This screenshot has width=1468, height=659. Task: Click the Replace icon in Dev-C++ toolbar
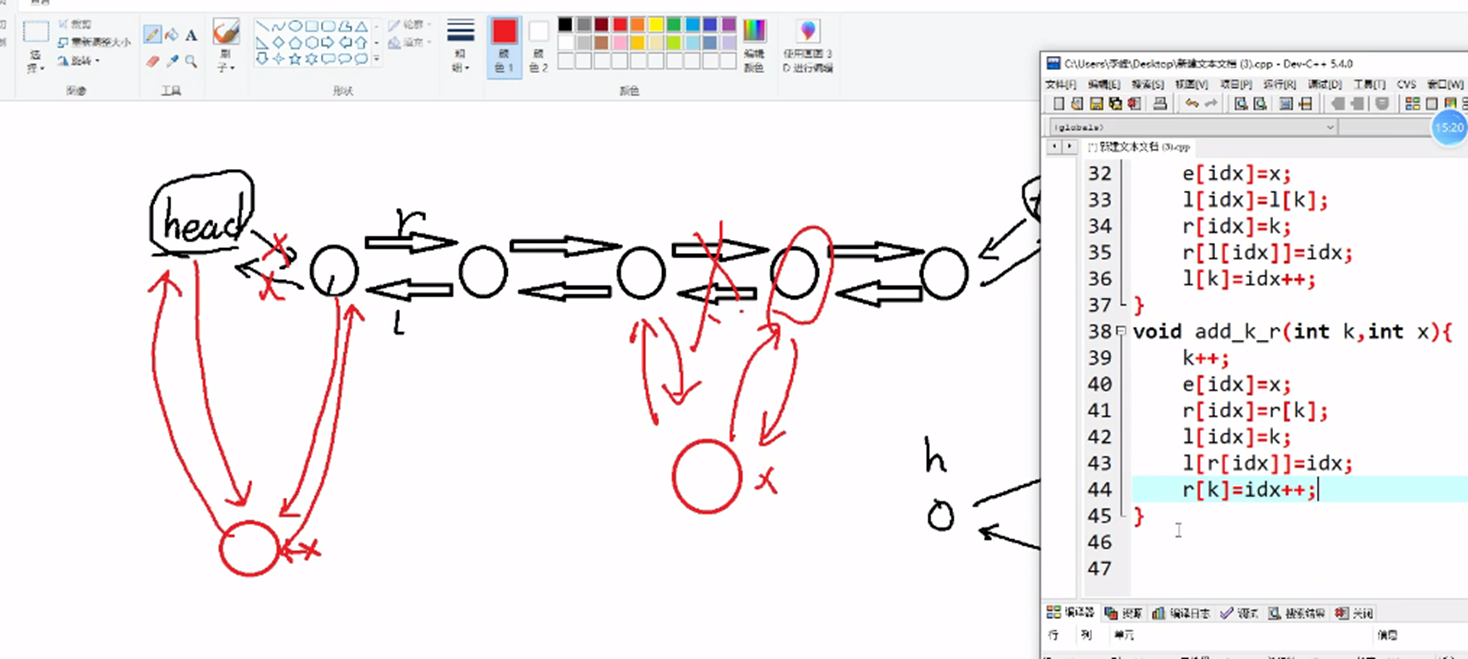click(x=1260, y=104)
